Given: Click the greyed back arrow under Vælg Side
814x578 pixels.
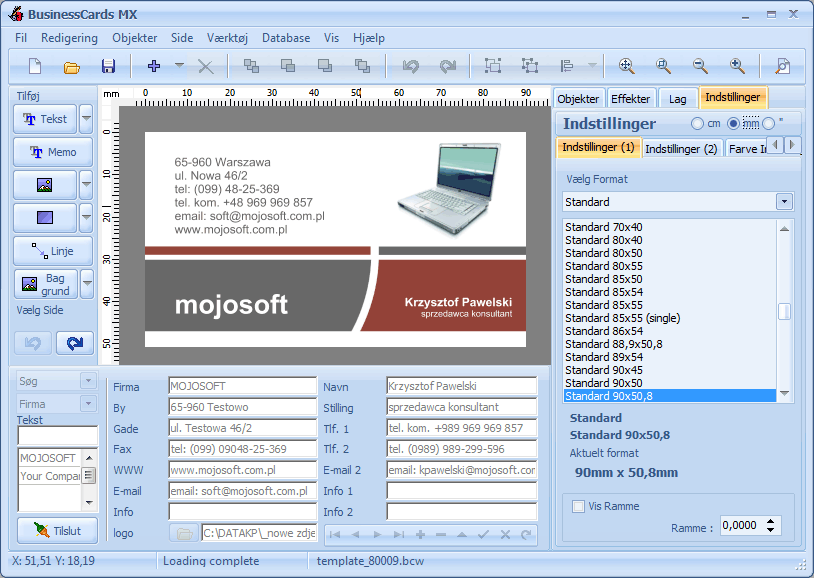Looking at the screenshot, I should point(33,343).
